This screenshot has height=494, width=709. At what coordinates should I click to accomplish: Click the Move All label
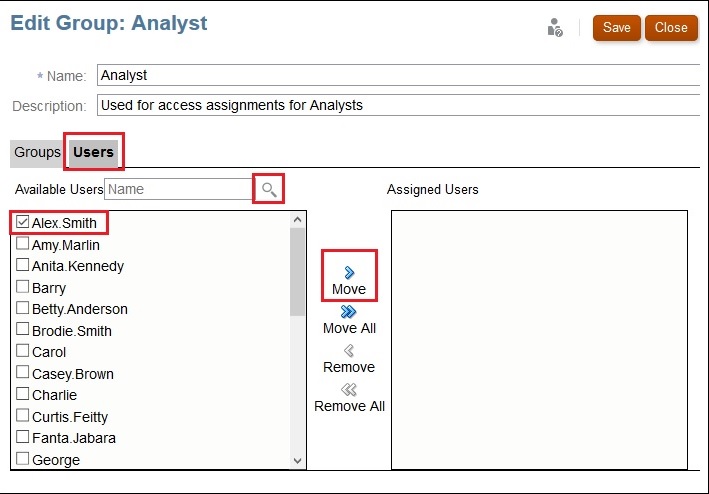(350, 328)
